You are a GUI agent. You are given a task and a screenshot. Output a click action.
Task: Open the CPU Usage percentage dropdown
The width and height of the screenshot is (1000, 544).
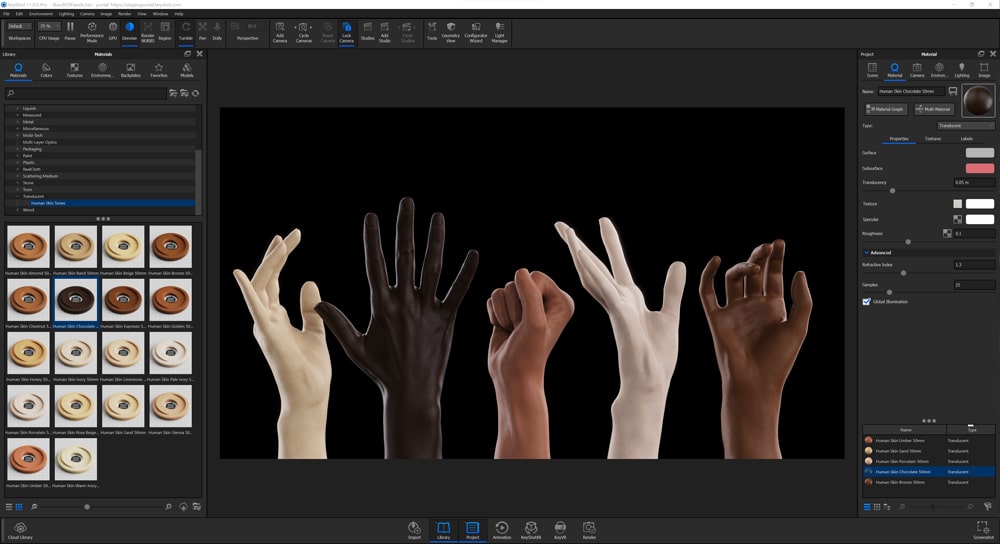49,27
